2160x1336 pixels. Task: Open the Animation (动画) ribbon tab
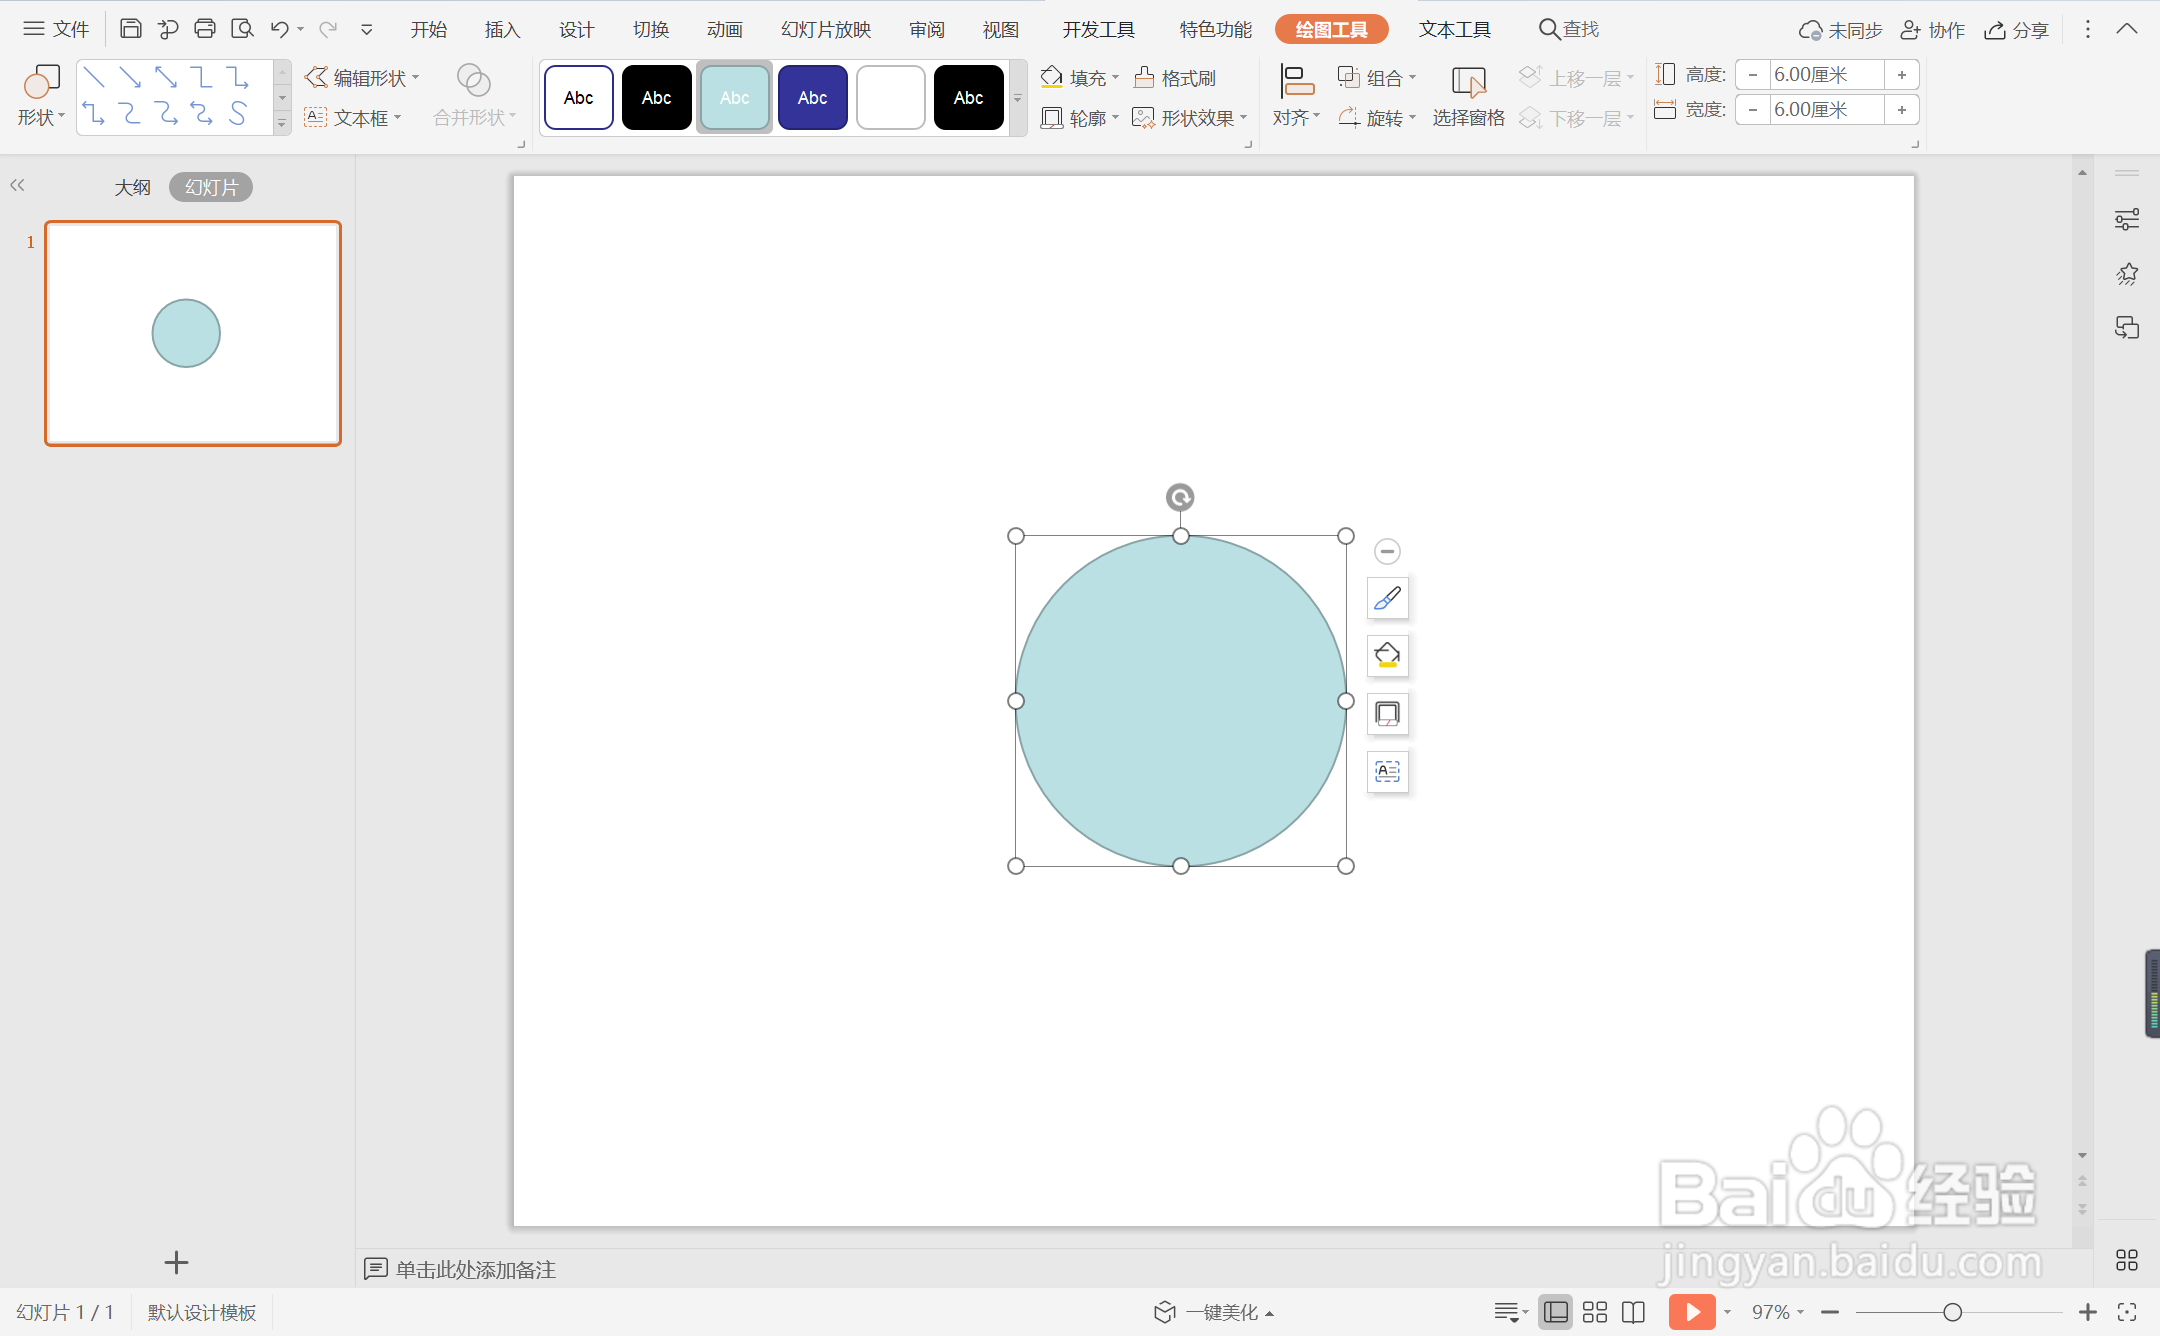point(725,30)
